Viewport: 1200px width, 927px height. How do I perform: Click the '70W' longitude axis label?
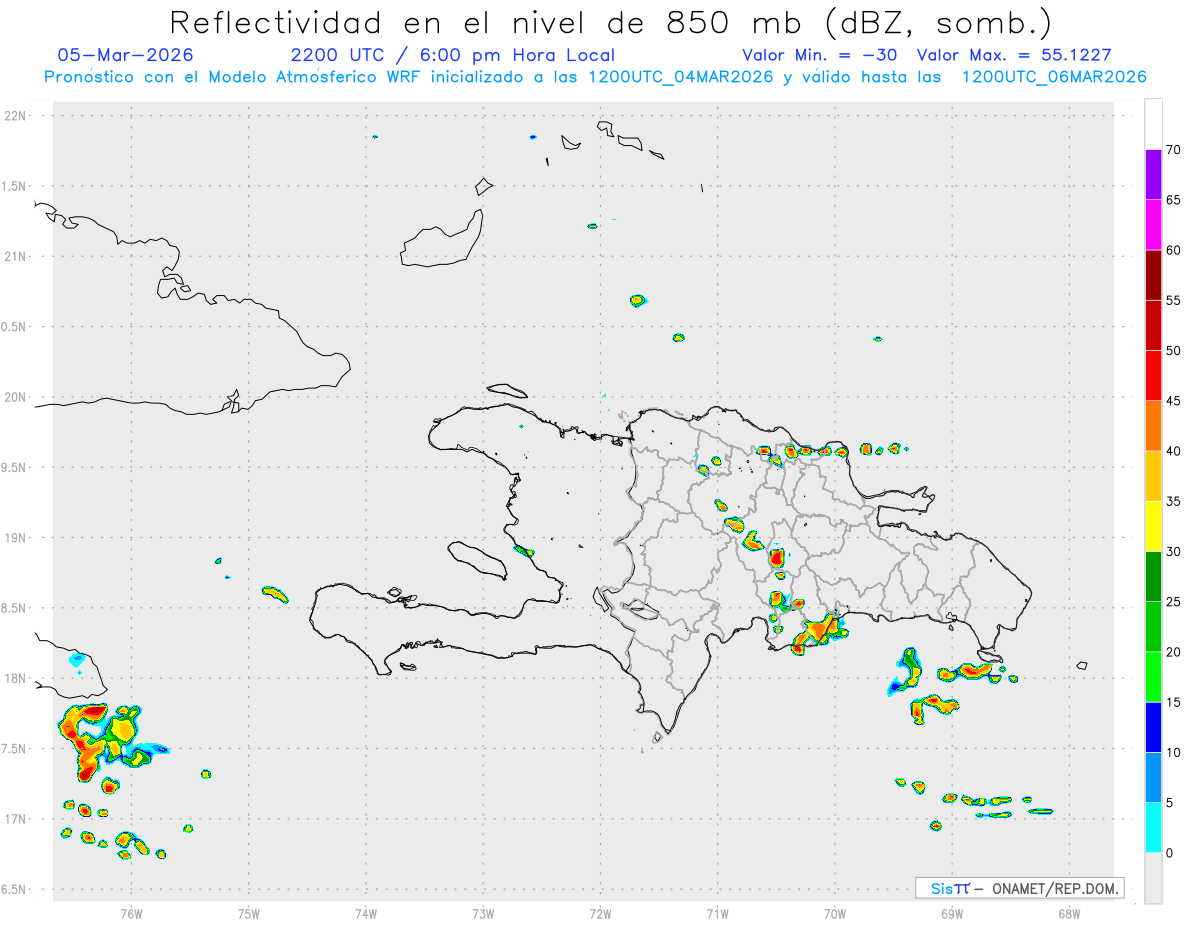pyautogui.click(x=835, y=912)
